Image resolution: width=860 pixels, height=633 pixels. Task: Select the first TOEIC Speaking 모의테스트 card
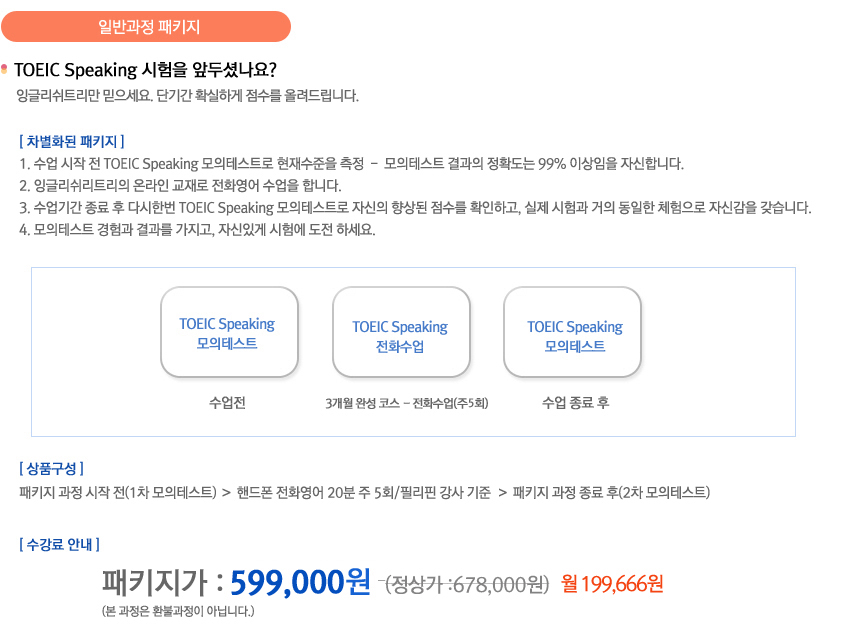click(229, 332)
